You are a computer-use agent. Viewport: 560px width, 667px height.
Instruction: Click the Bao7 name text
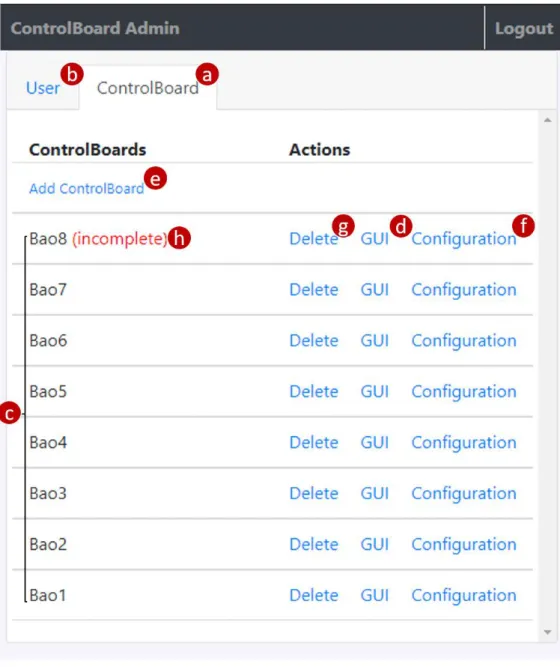pyautogui.click(x=48, y=290)
